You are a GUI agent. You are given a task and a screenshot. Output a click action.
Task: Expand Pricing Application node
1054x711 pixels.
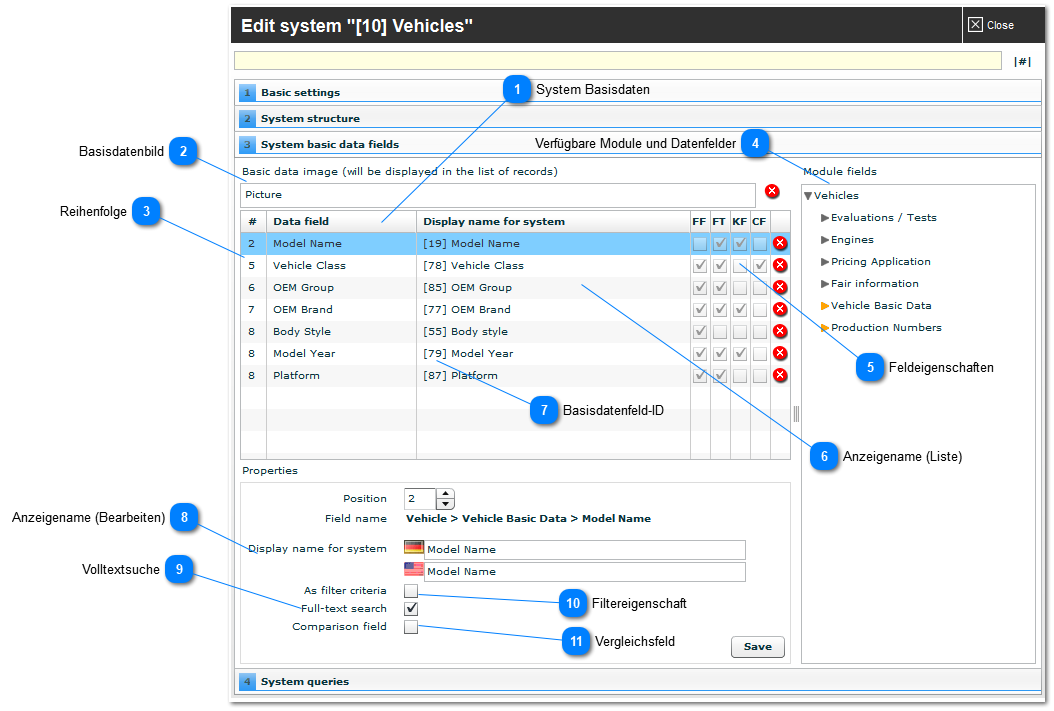(825, 261)
